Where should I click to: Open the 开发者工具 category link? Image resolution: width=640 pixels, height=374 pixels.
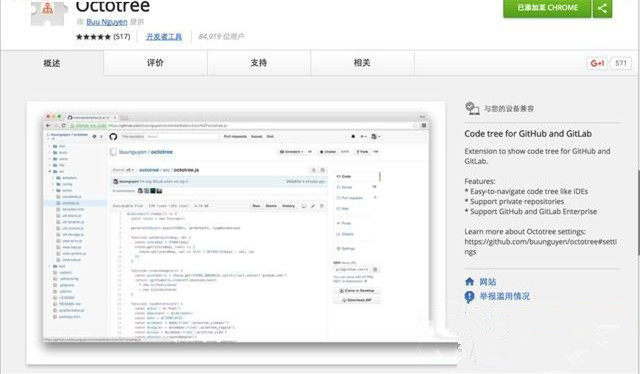pos(164,37)
